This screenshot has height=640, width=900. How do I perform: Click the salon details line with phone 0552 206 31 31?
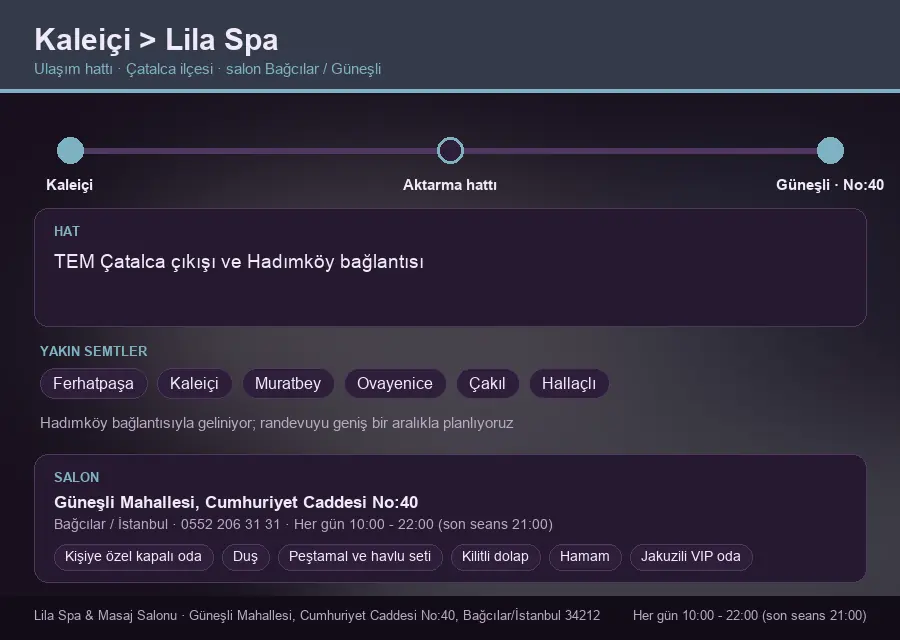(303, 524)
